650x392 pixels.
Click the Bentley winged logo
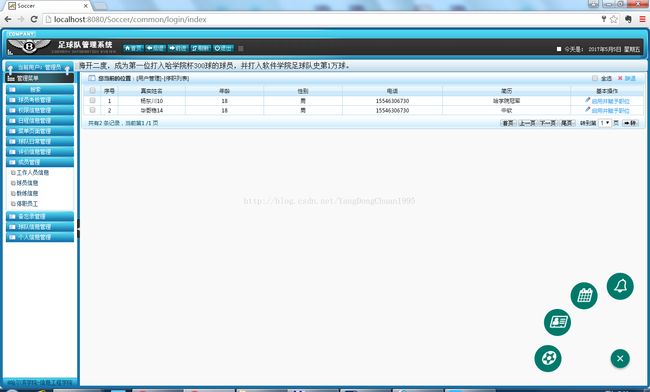(29, 46)
